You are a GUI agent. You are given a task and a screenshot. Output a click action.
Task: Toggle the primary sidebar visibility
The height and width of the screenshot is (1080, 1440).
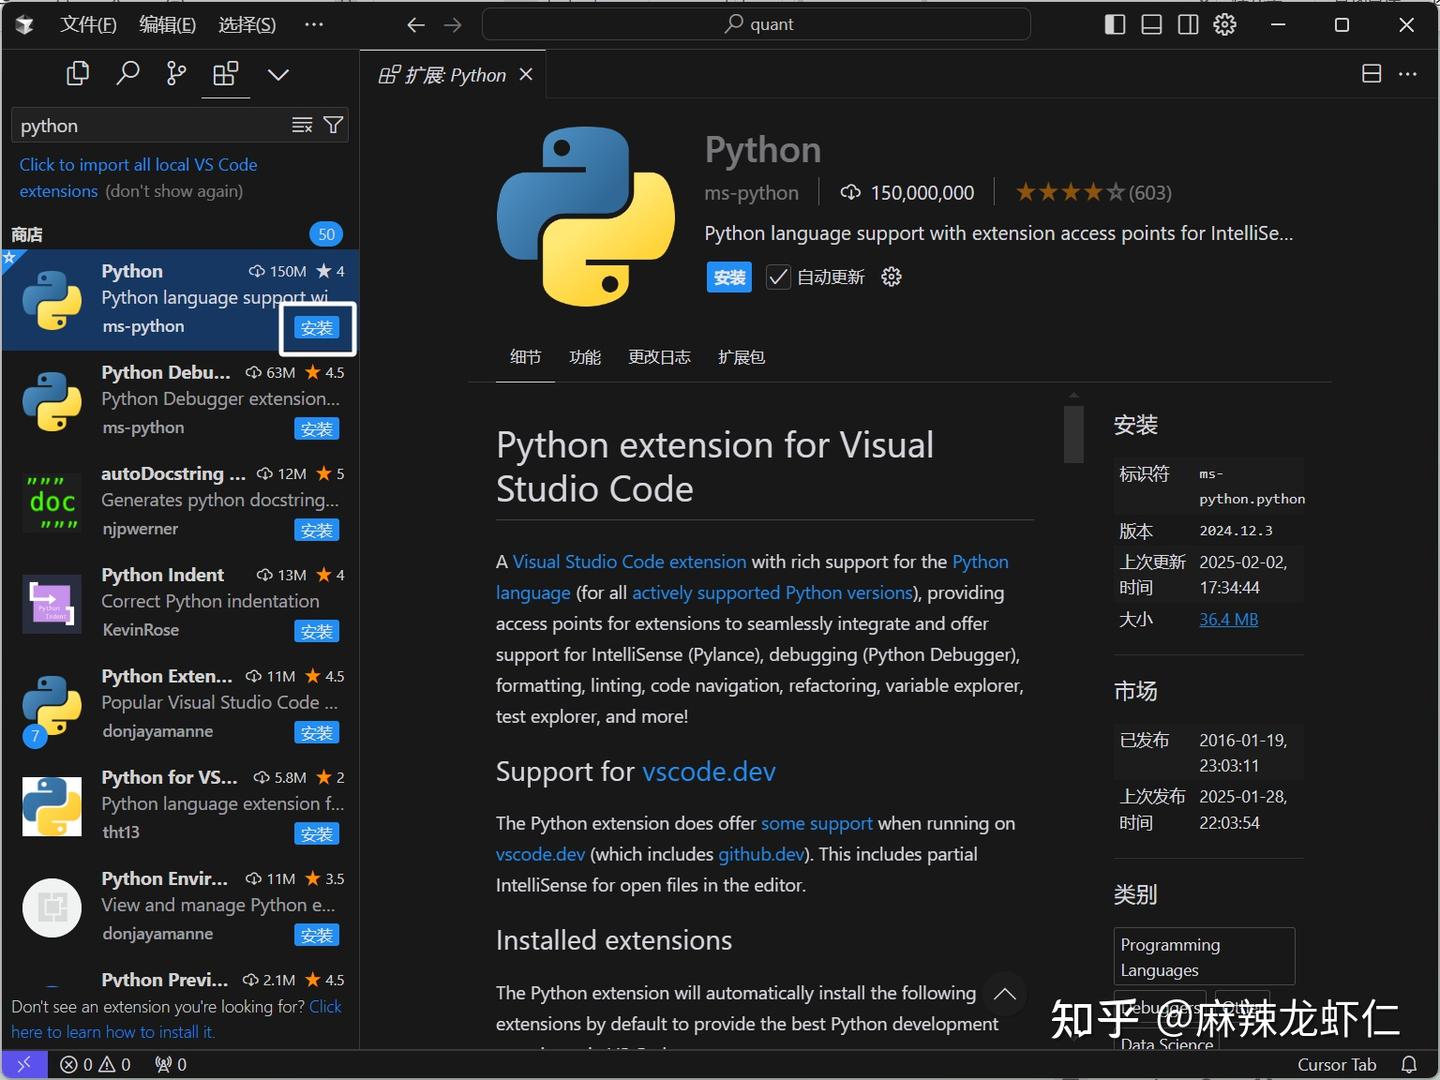1115,25
